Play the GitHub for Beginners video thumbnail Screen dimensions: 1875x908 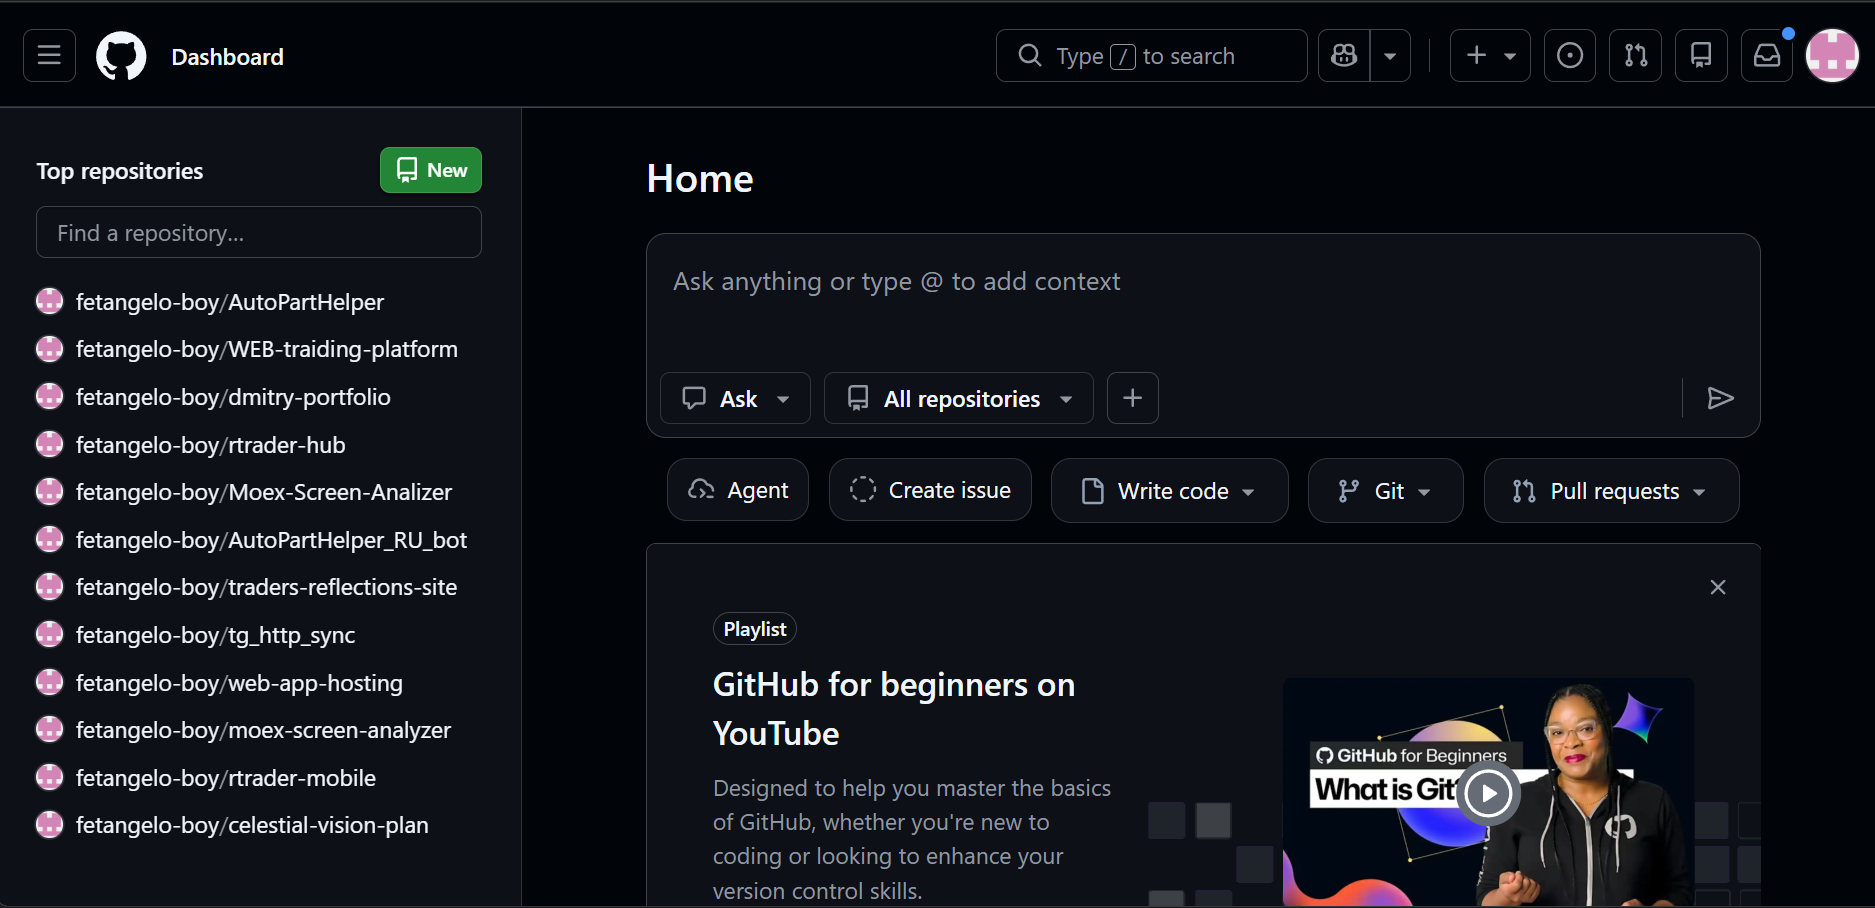pos(1487,793)
